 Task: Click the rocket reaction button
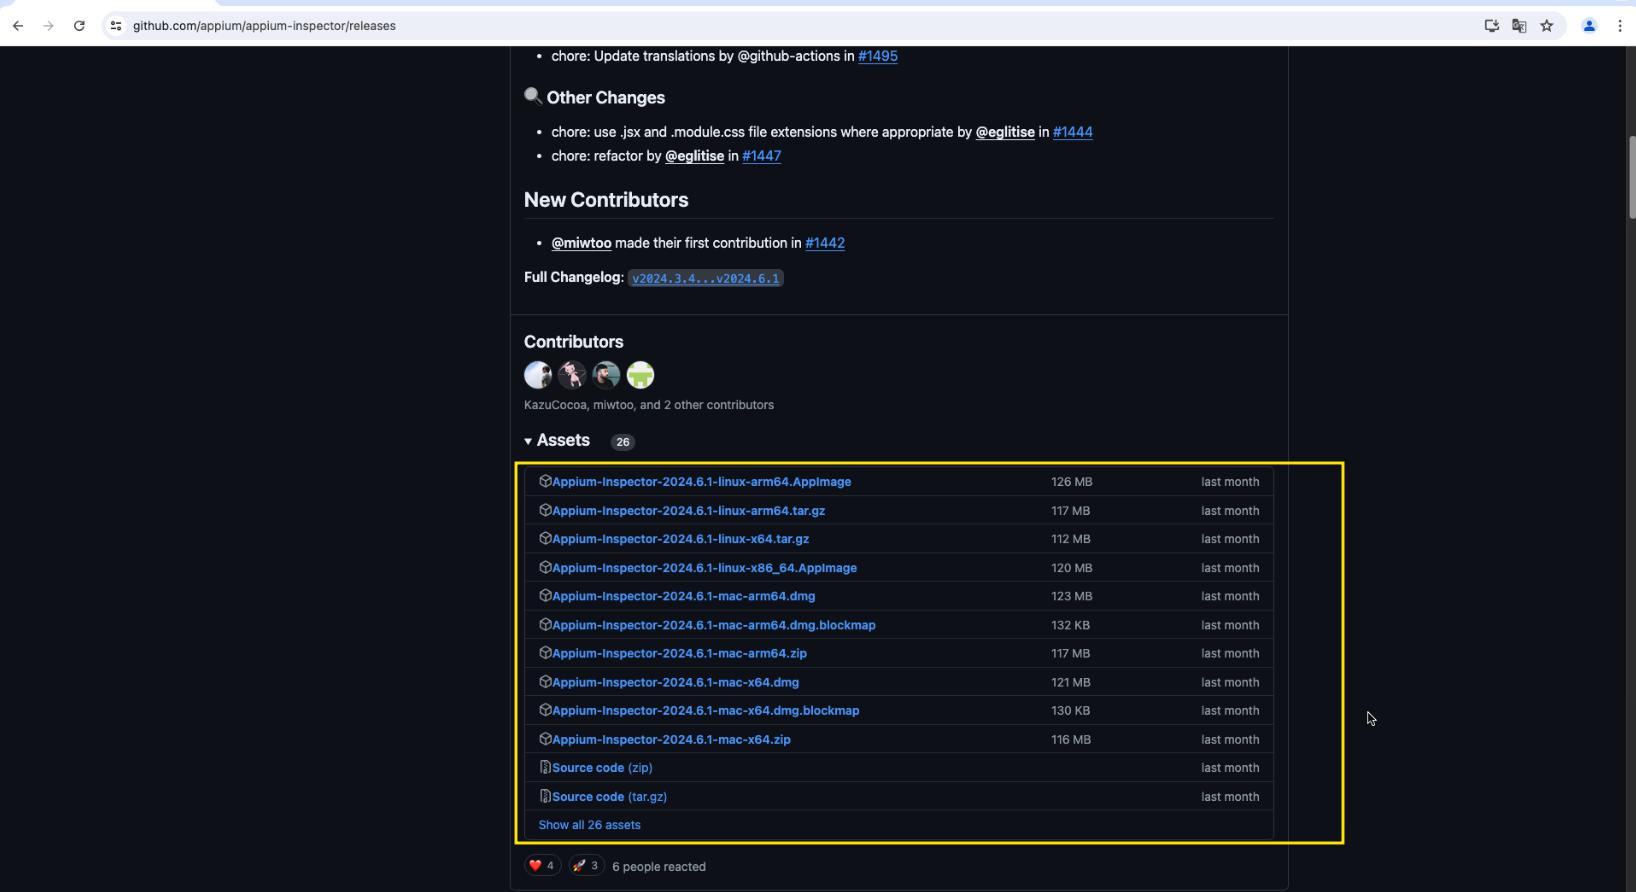click(x=586, y=866)
